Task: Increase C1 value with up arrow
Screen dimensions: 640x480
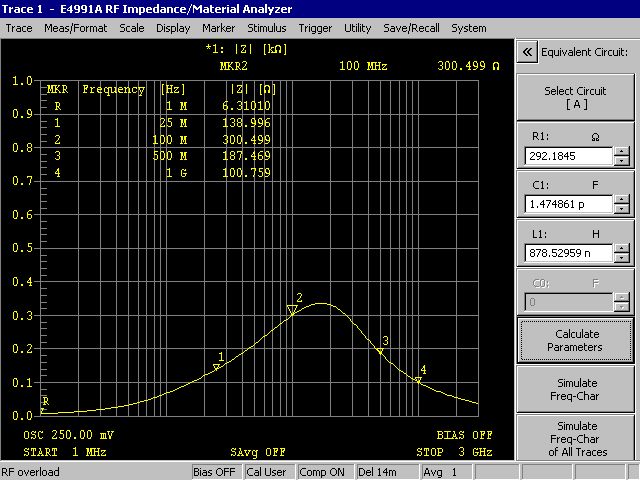Action: click(x=622, y=199)
